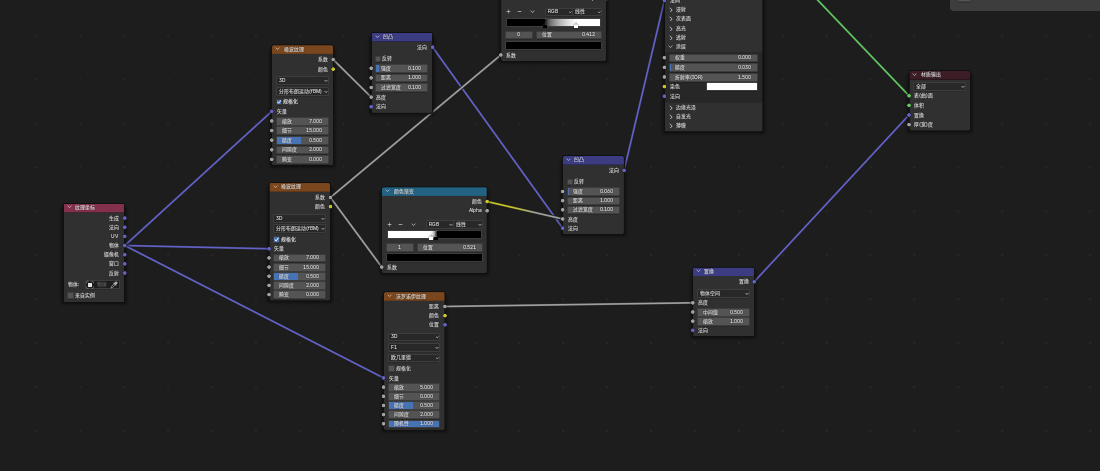This screenshot has width=1100, height=471.
Task: Click the Tint white color swatch in the Principled BSDF coat section
Action: (732, 86)
